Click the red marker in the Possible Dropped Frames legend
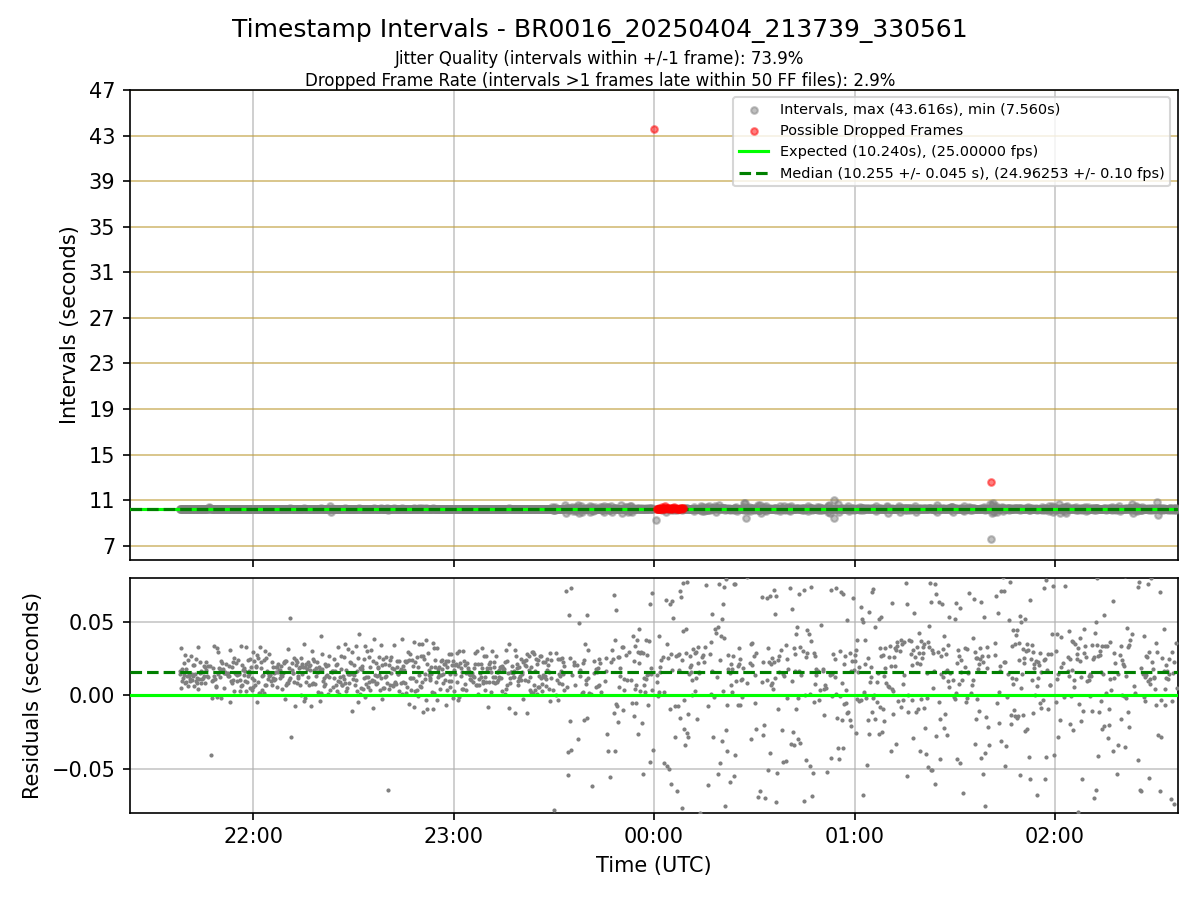Image resolution: width=1200 pixels, height=900 pixels. point(755,131)
